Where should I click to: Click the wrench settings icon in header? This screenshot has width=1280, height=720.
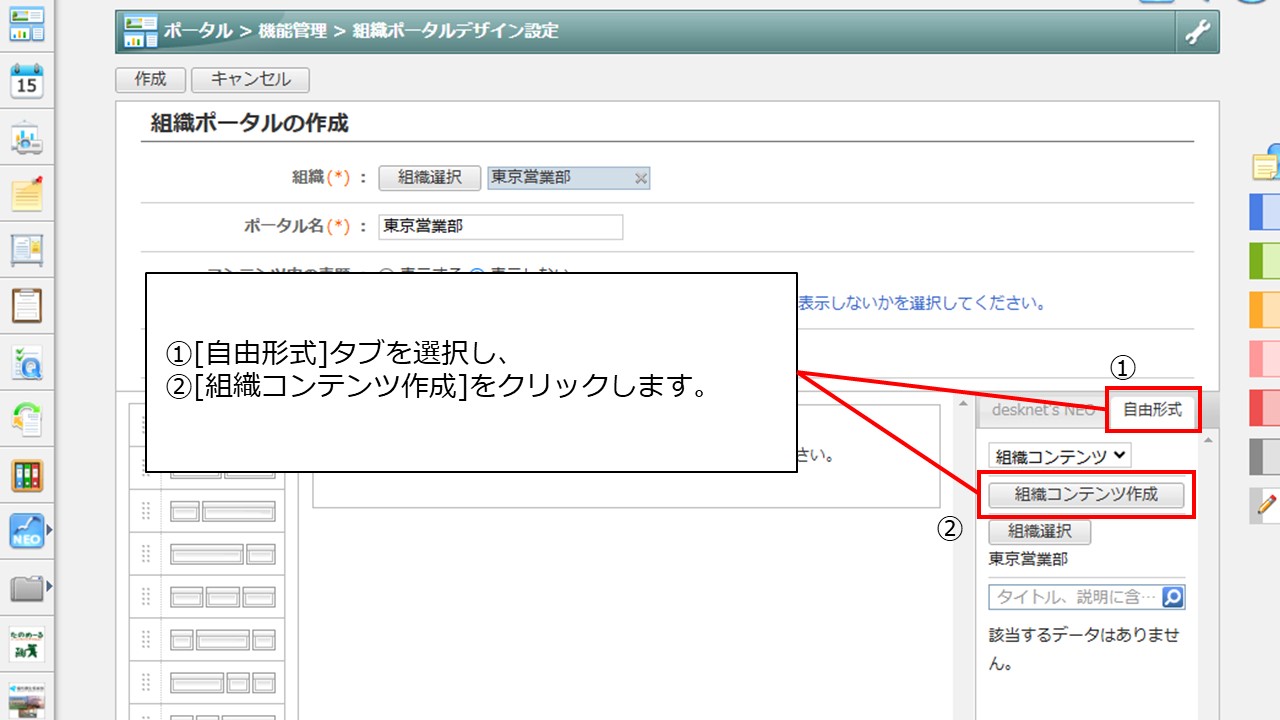tap(1197, 32)
